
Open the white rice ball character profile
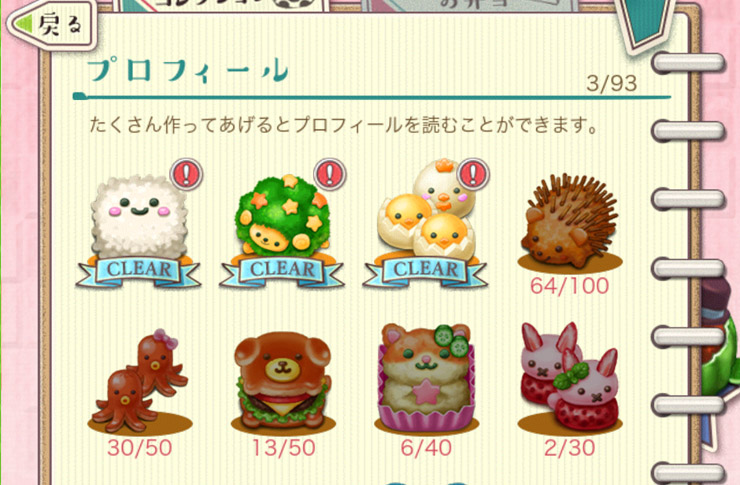point(139,217)
